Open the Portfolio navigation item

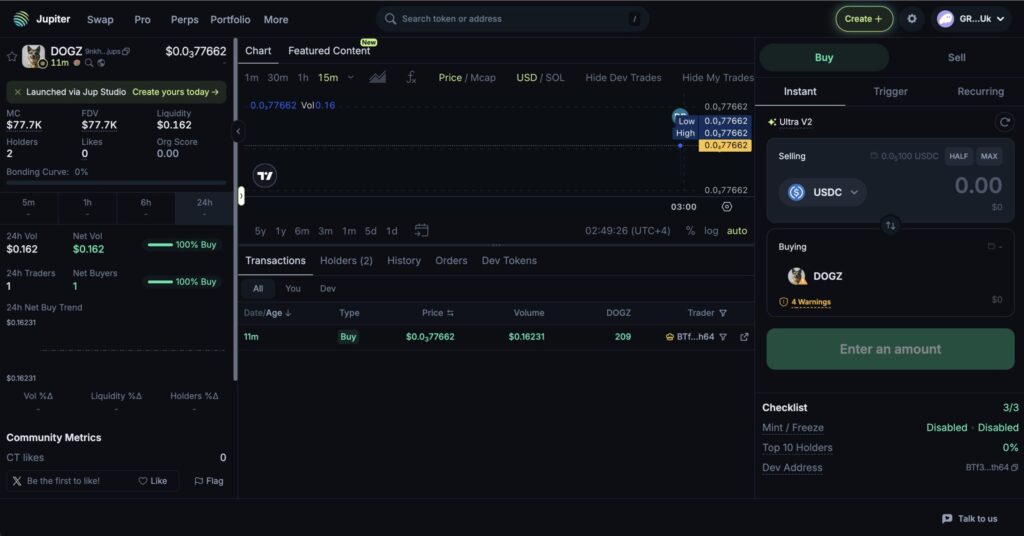tap(230, 20)
